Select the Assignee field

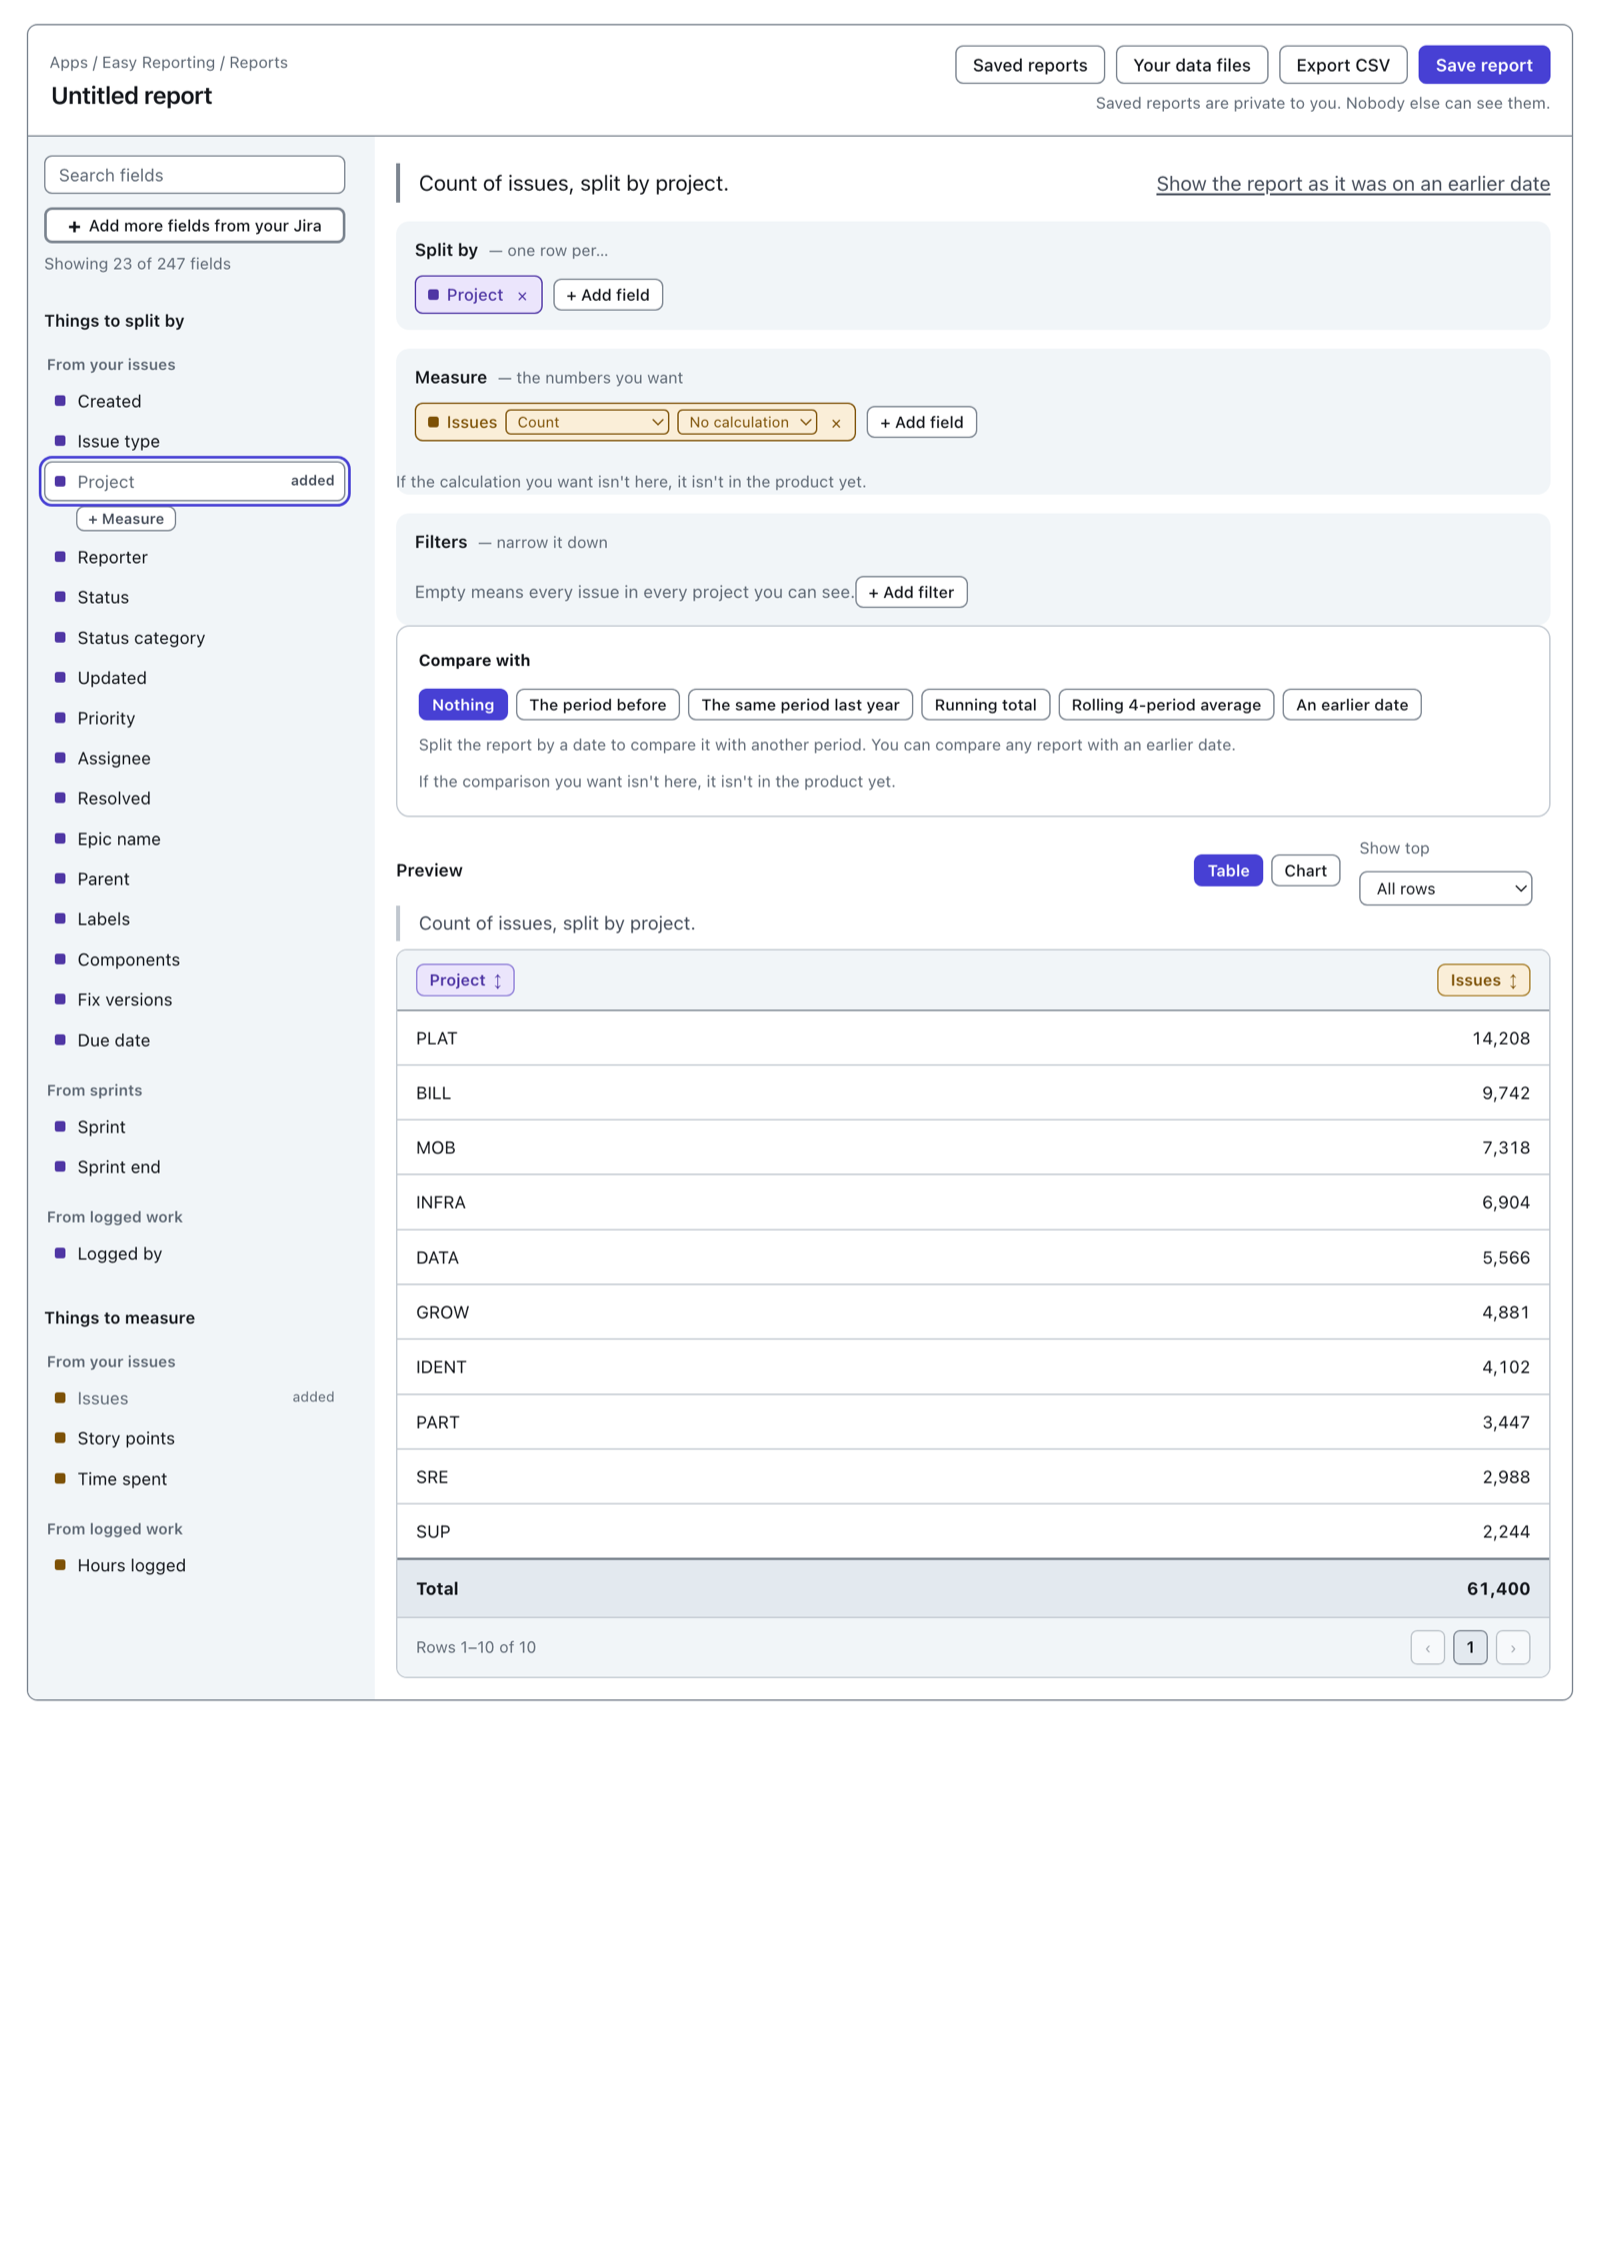(195, 759)
